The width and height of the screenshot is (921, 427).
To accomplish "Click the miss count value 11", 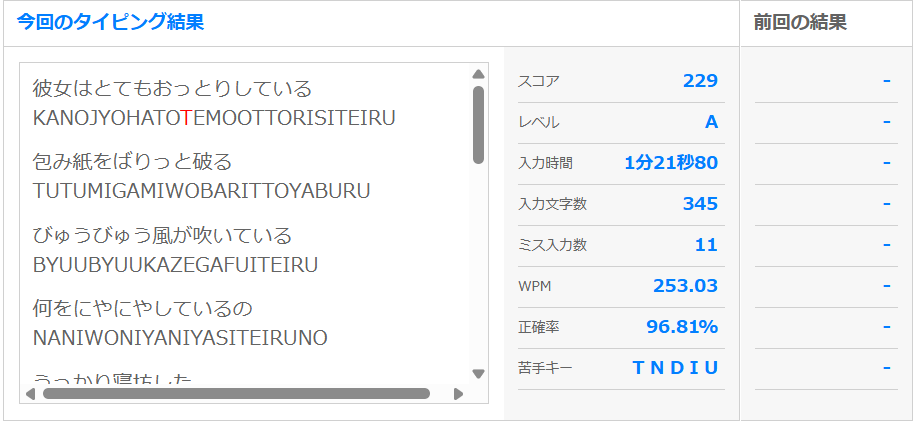I will point(706,245).
